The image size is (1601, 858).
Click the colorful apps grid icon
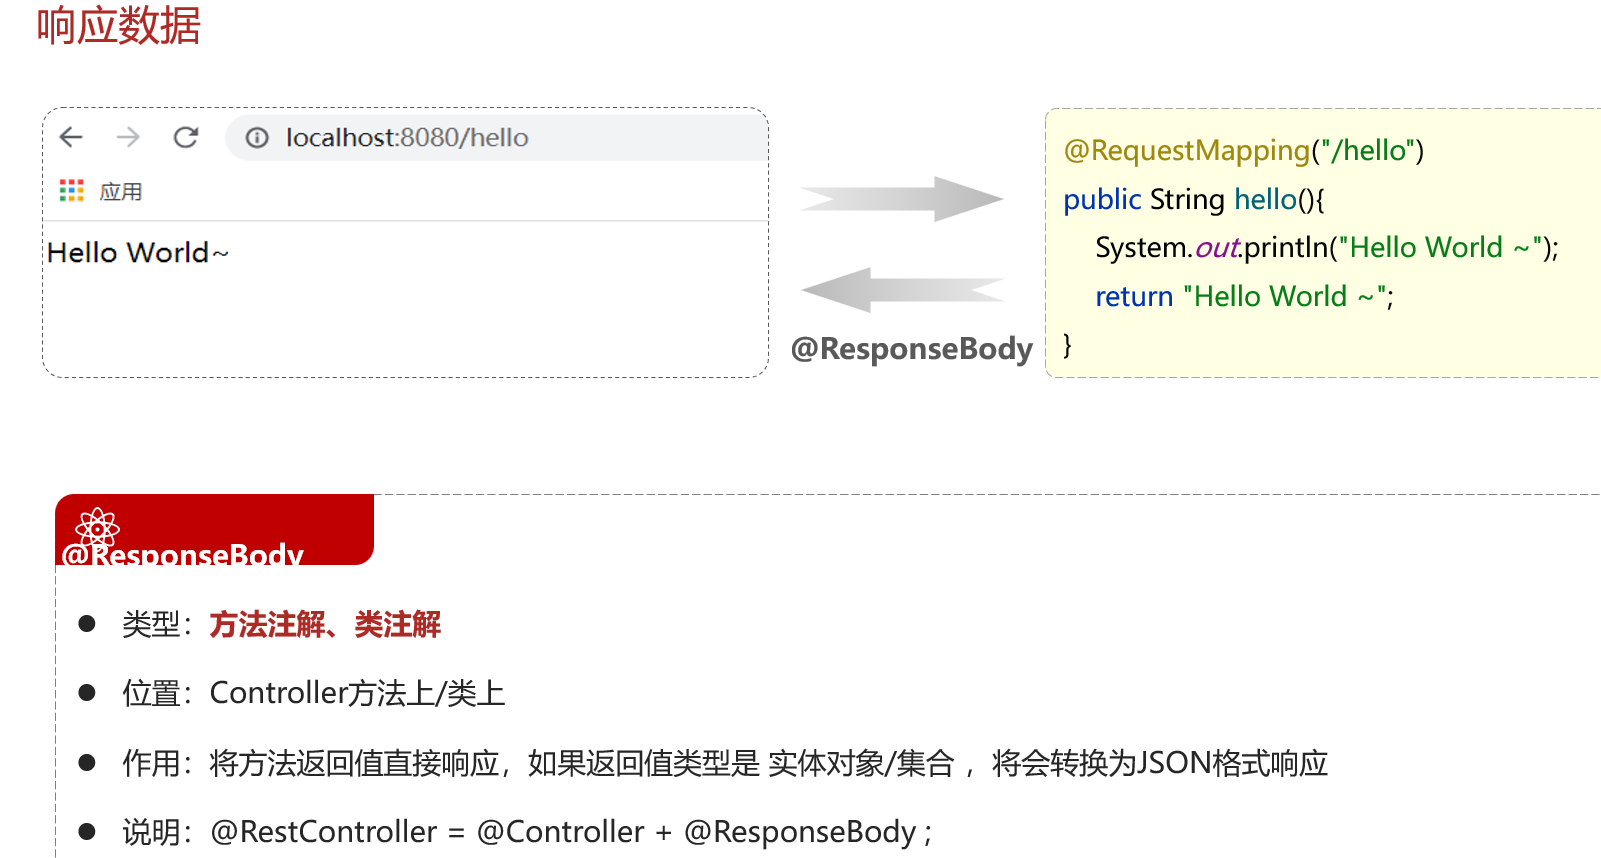point(71,191)
